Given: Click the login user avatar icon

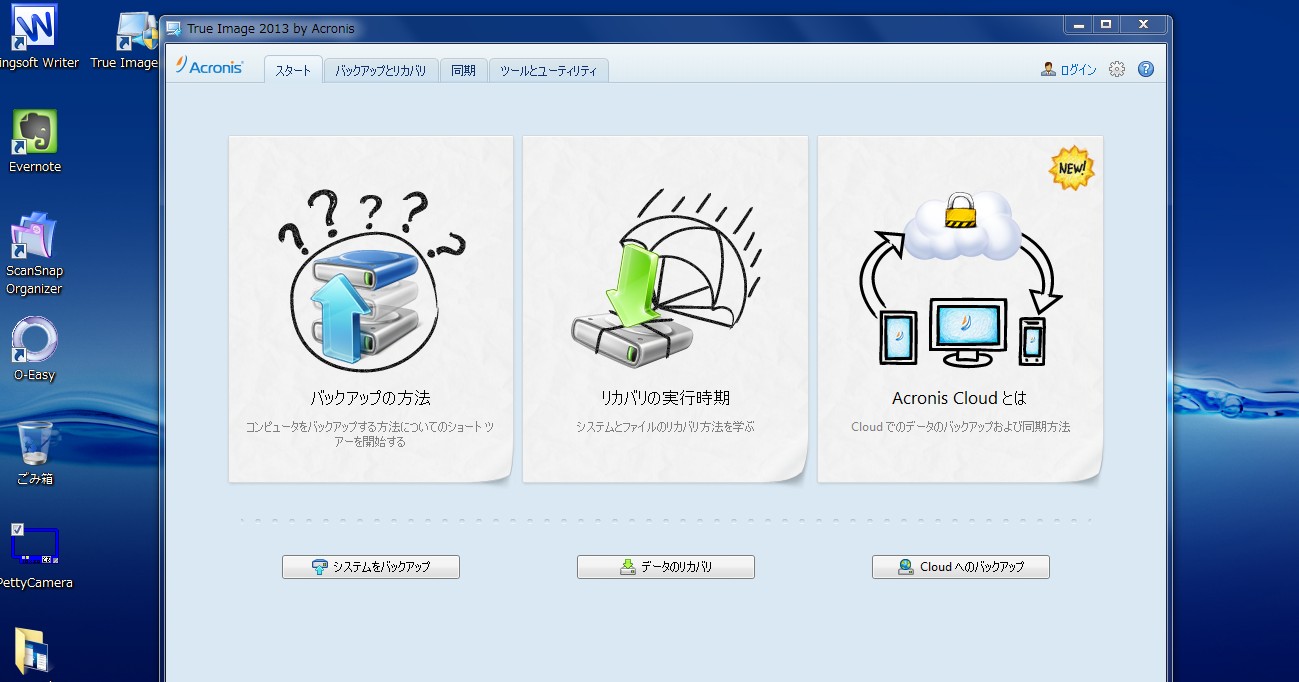Looking at the screenshot, I should pyautogui.click(x=1048, y=69).
